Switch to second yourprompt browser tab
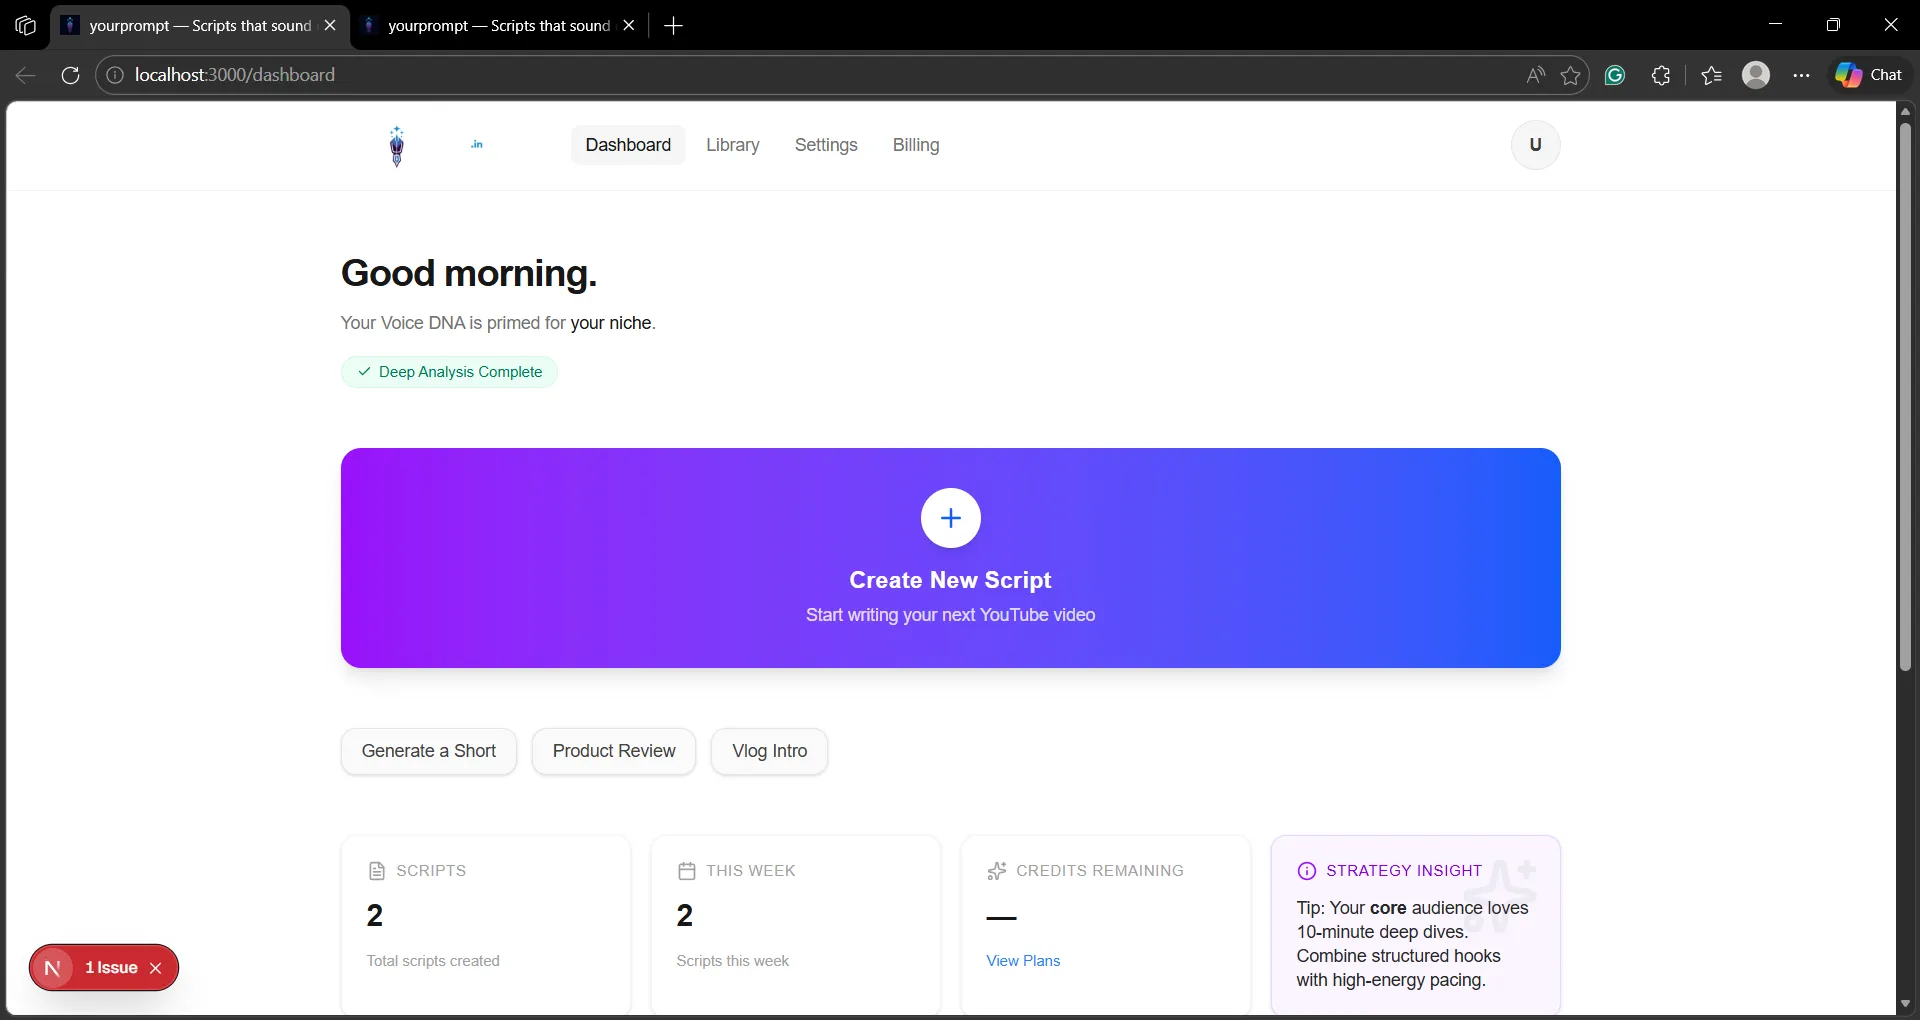Viewport: 1920px width, 1020px height. point(498,26)
